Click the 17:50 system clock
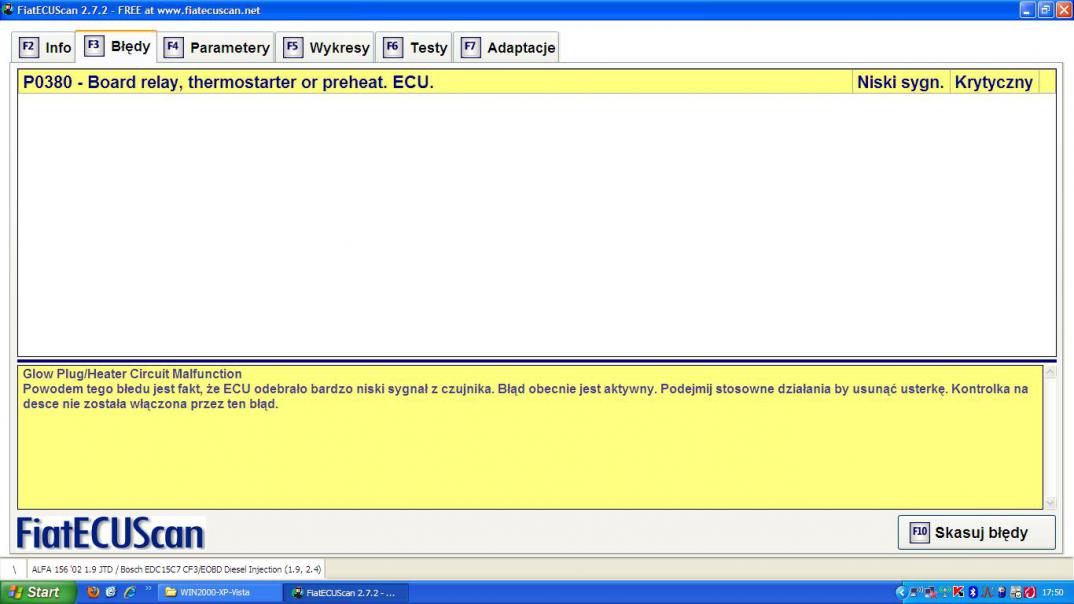The width and height of the screenshot is (1074, 604). 1053,592
